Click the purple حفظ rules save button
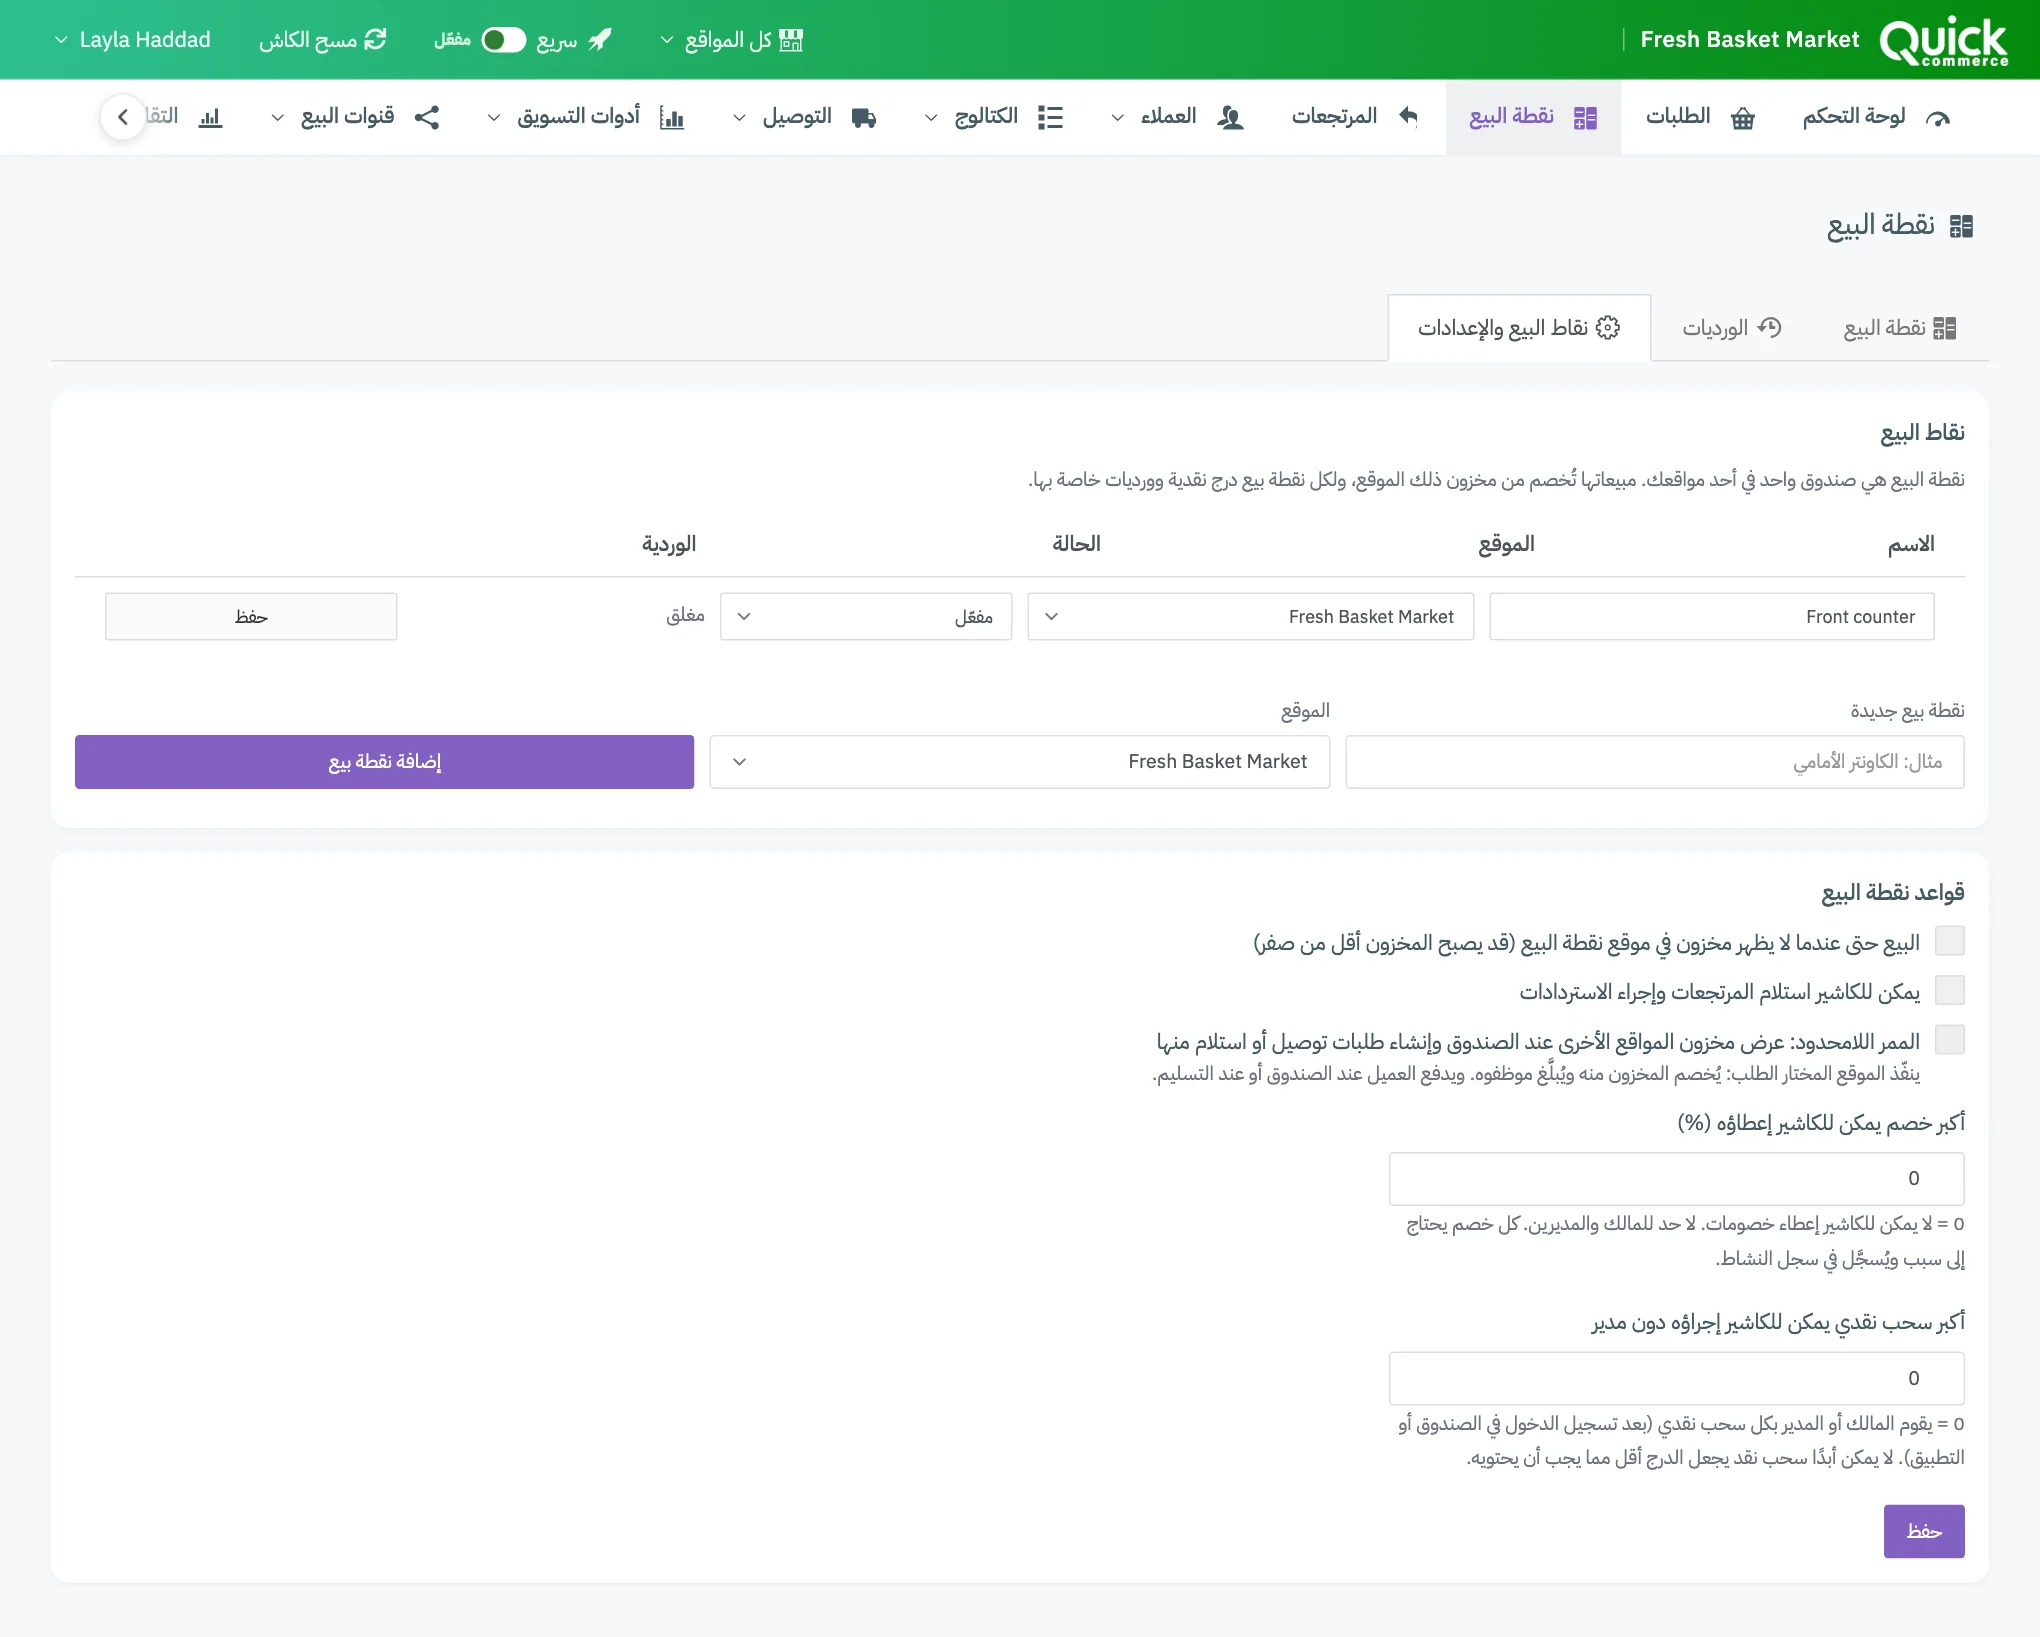The width and height of the screenshot is (2040, 1637). pyautogui.click(x=1924, y=1531)
